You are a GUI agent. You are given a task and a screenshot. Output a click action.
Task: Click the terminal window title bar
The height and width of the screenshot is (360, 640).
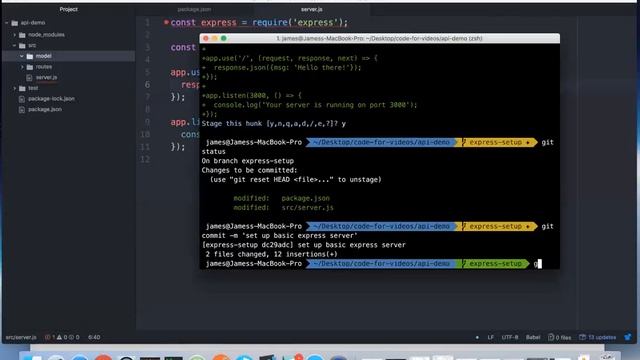click(380, 38)
